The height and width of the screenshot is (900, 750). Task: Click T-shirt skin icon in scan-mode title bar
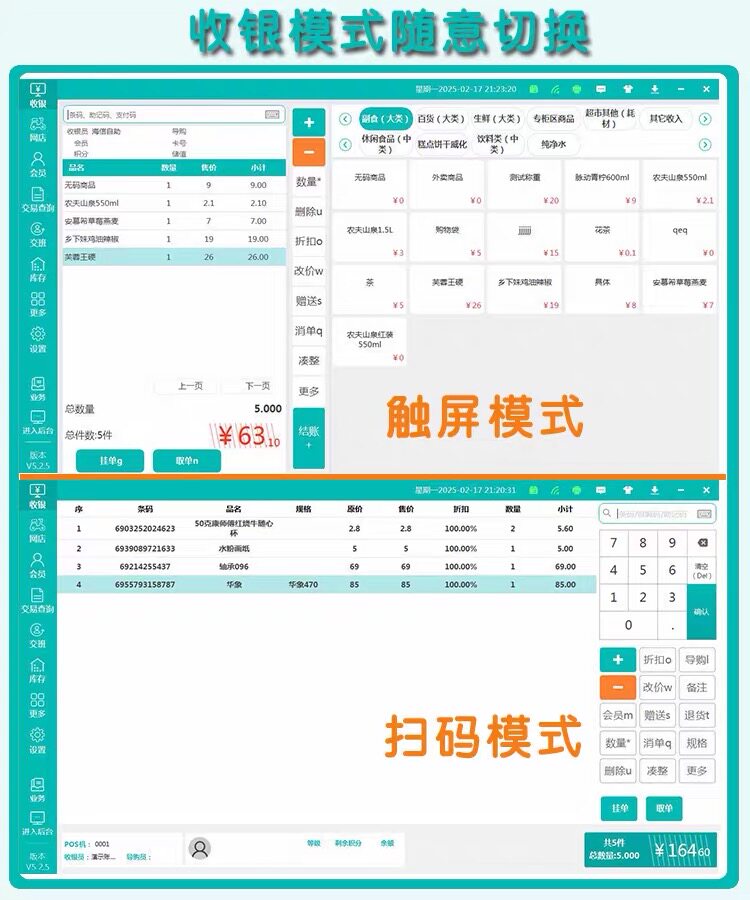(x=628, y=490)
